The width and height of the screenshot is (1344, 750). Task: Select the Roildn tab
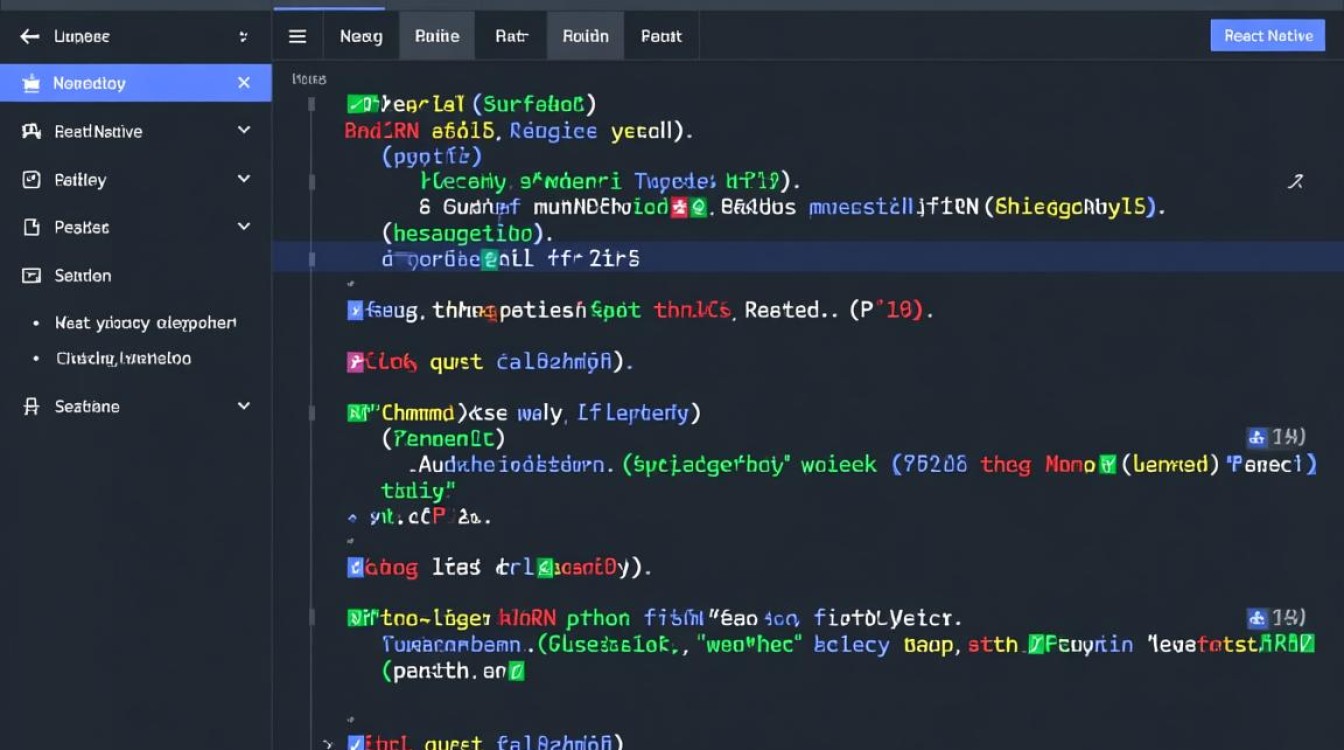[586, 36]
